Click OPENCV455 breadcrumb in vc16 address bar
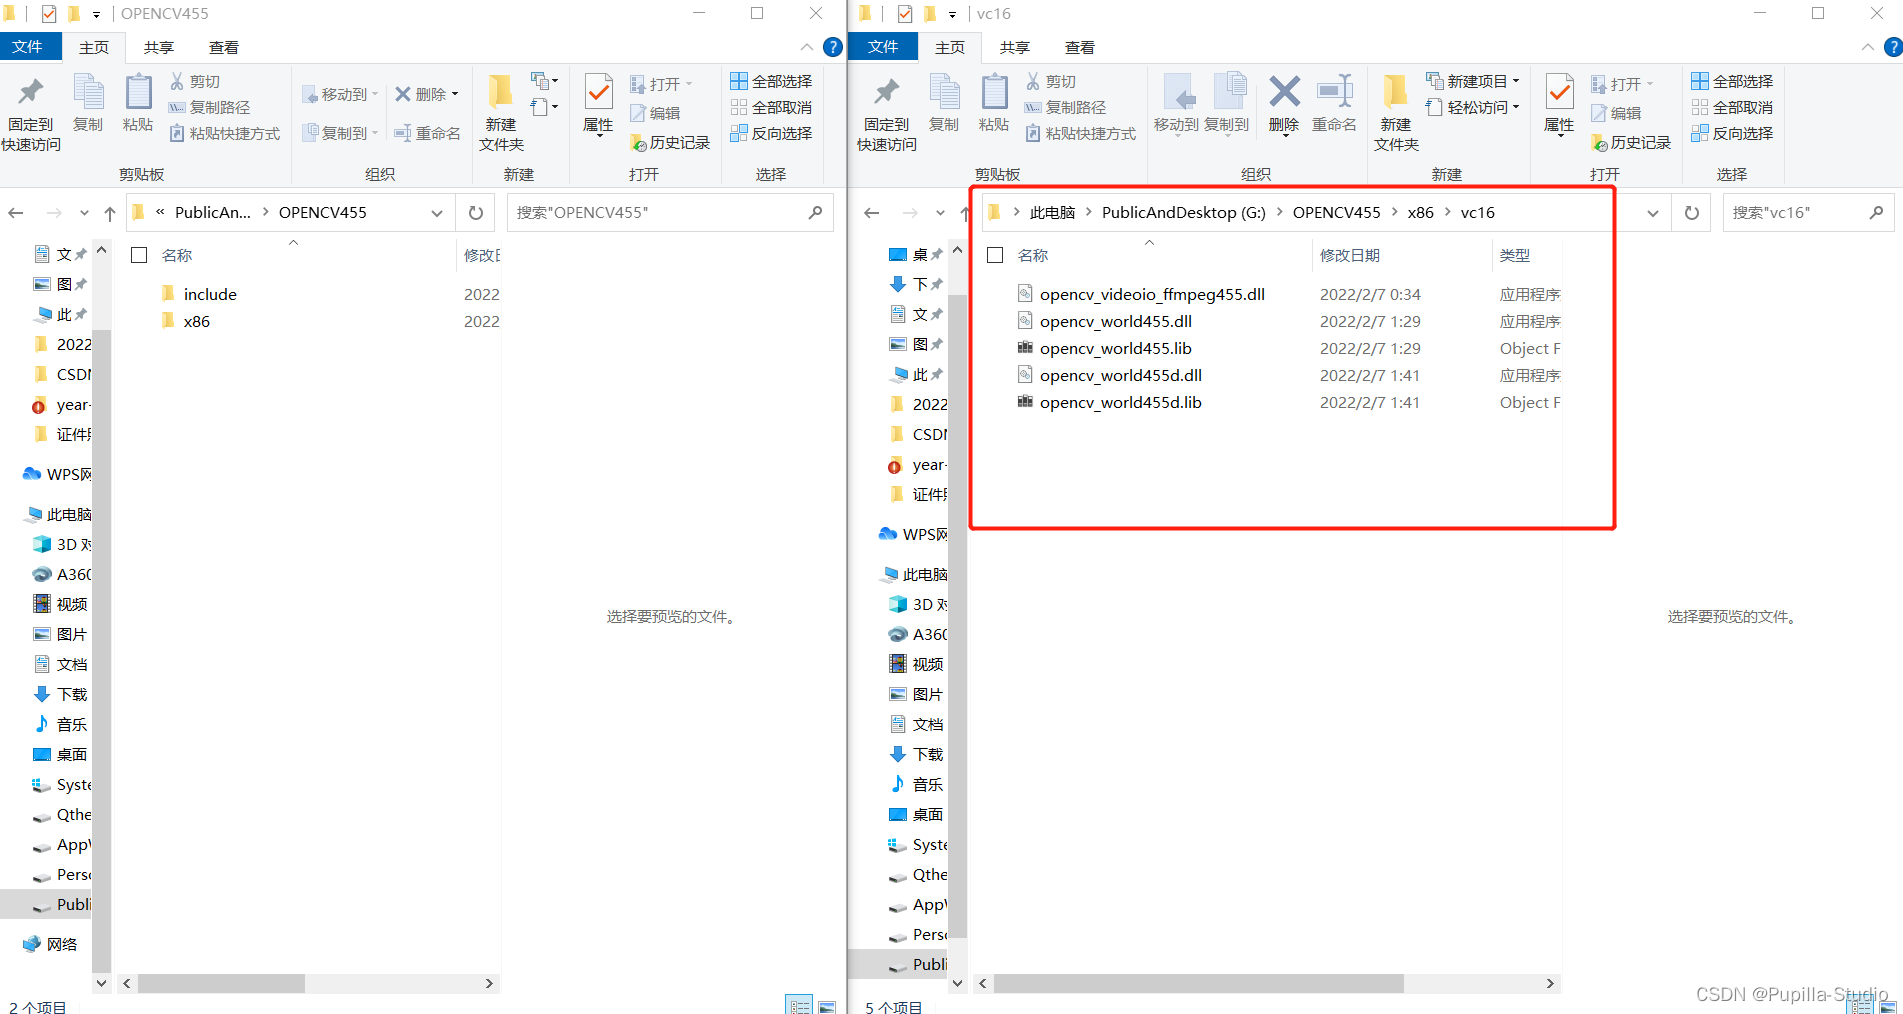The height and width of the screenshot is (1014, 1903). point(1336,212)
